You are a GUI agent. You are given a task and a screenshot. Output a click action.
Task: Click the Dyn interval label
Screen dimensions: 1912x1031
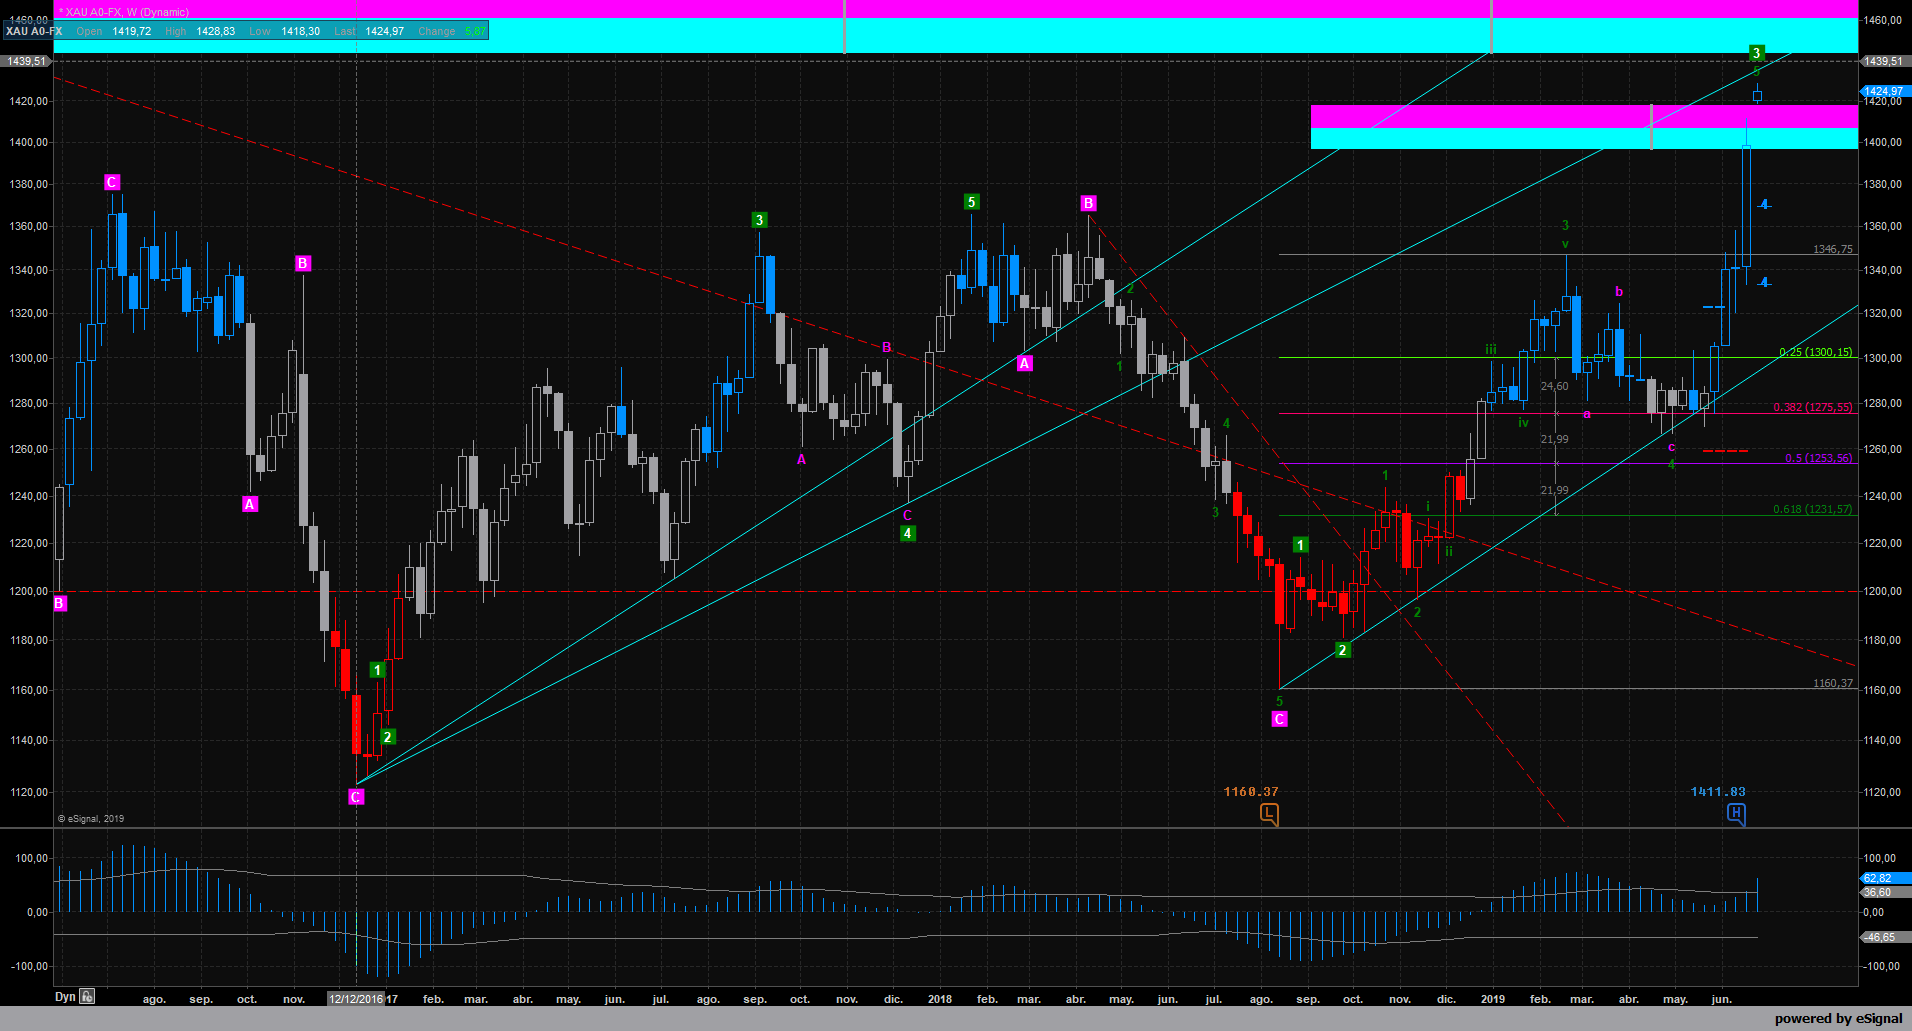point(65,997)
